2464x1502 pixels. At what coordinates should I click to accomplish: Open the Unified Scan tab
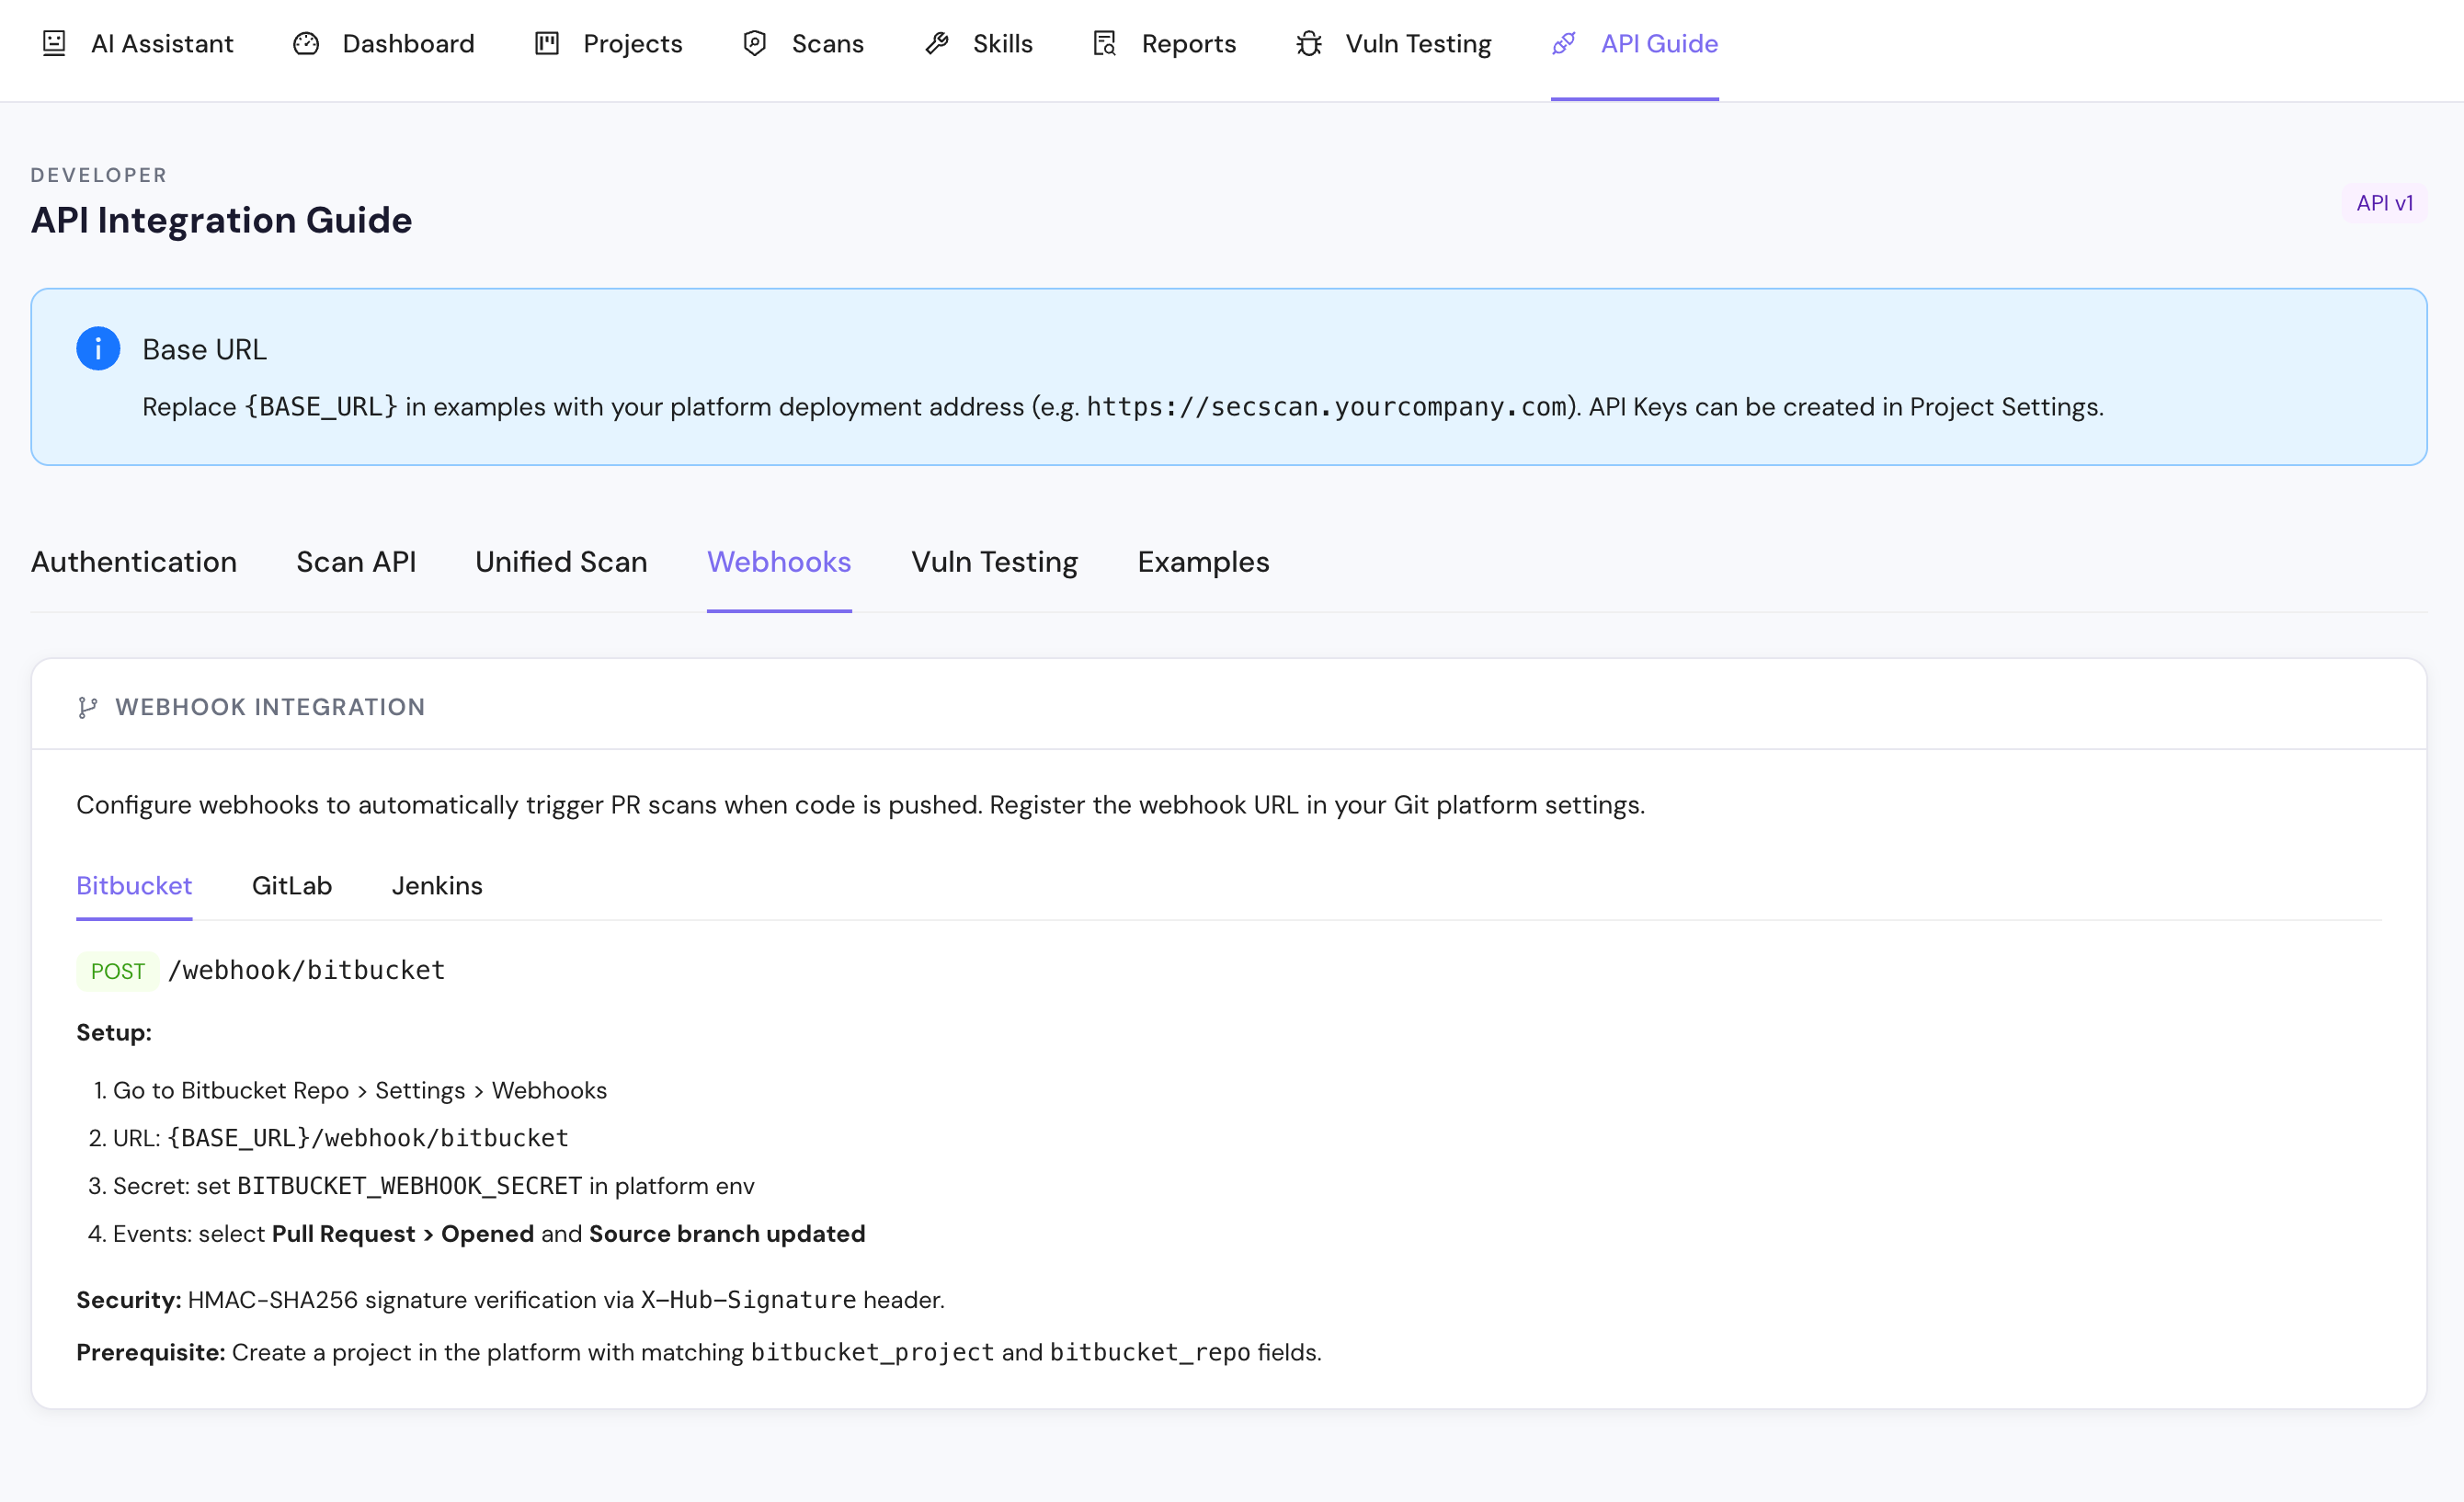coord(561,562)
